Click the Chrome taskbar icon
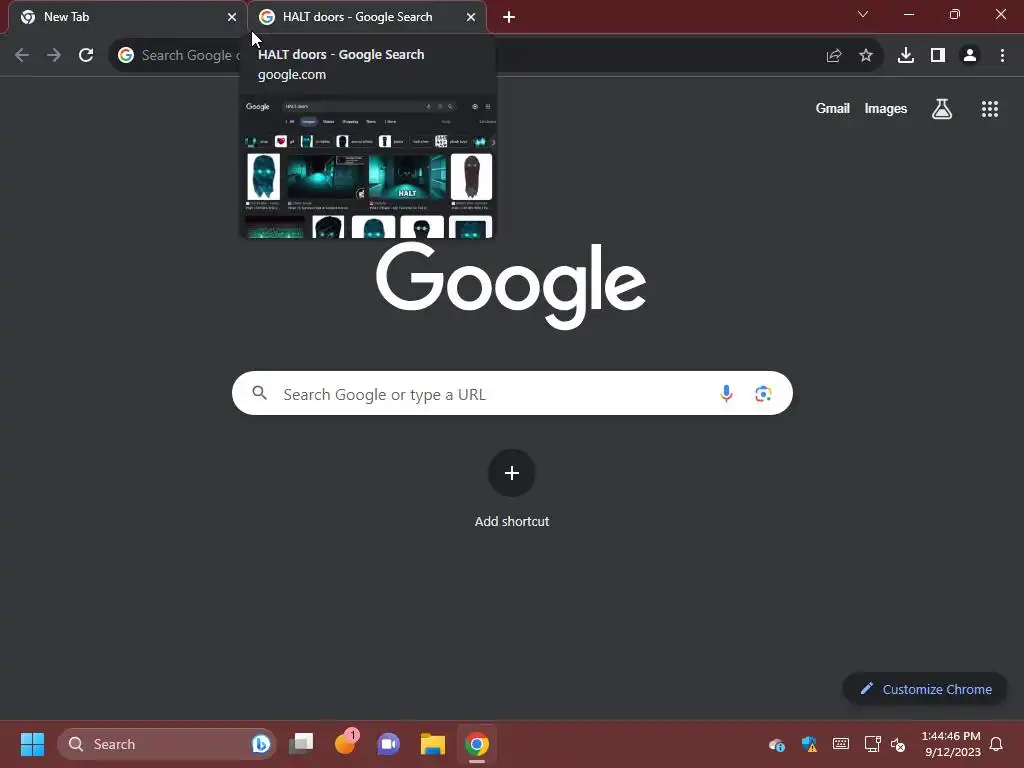 pos(477,744)
